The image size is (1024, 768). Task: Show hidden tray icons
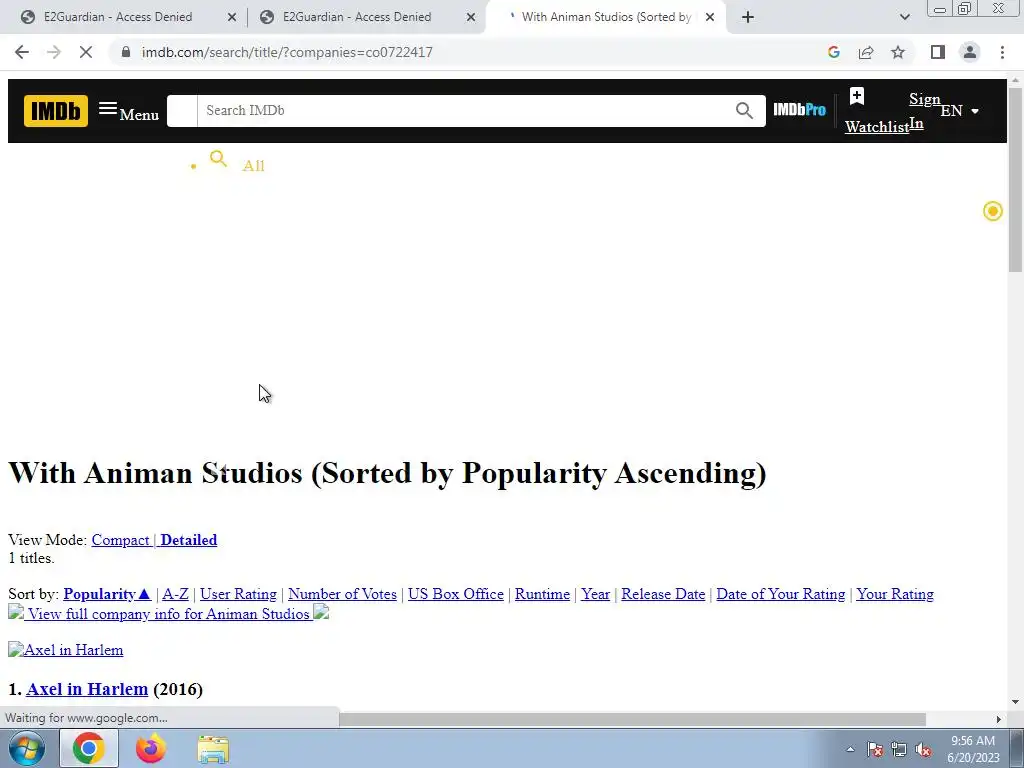click(850, 750)
